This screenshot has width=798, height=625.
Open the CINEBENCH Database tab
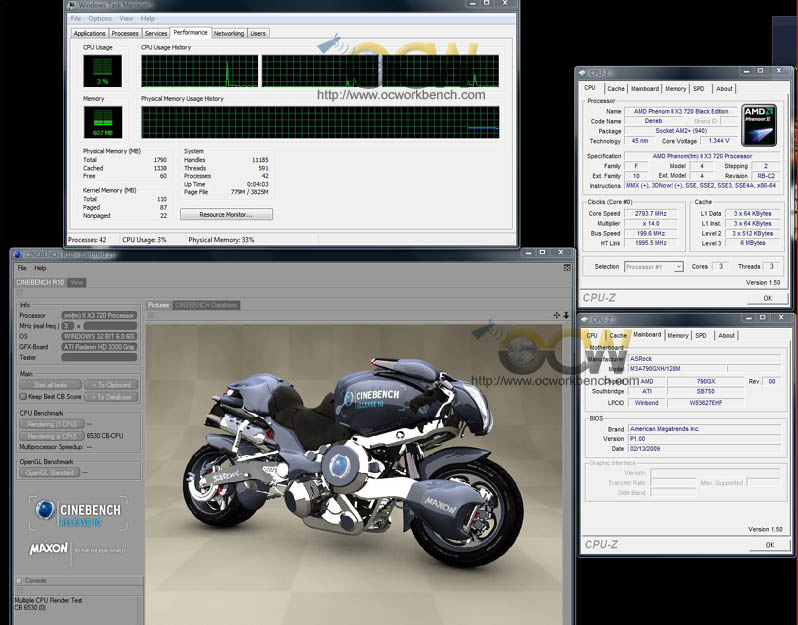click(x=206, y=305)
